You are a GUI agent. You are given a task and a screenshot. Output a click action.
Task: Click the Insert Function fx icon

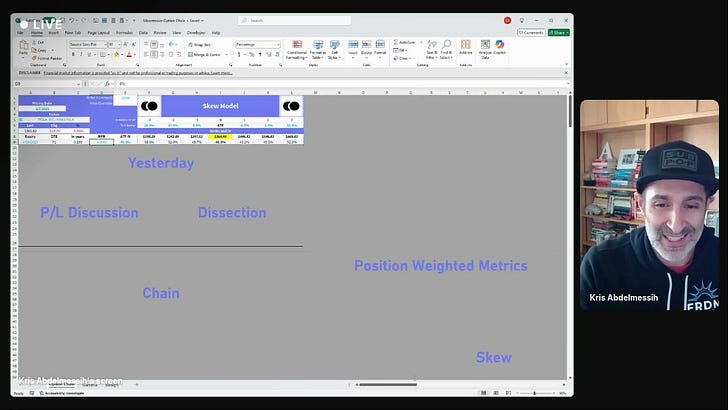(107, 84)
